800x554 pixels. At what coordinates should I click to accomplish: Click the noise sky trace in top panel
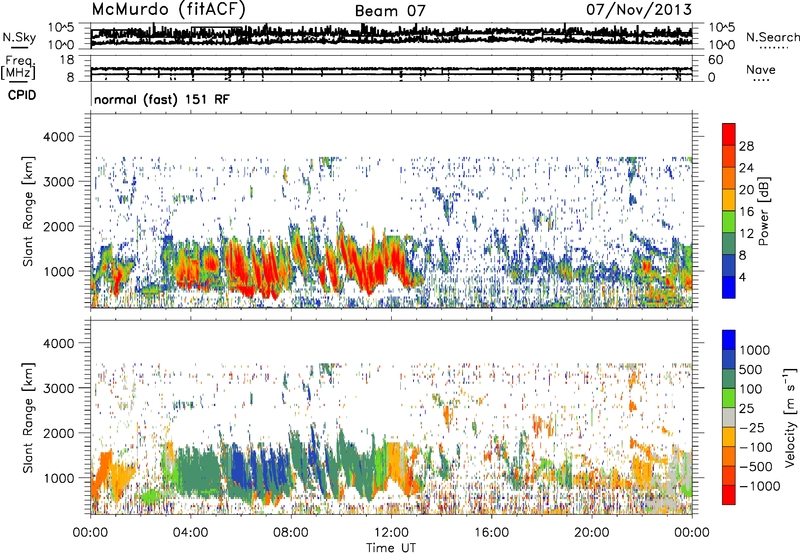(392, 36)
